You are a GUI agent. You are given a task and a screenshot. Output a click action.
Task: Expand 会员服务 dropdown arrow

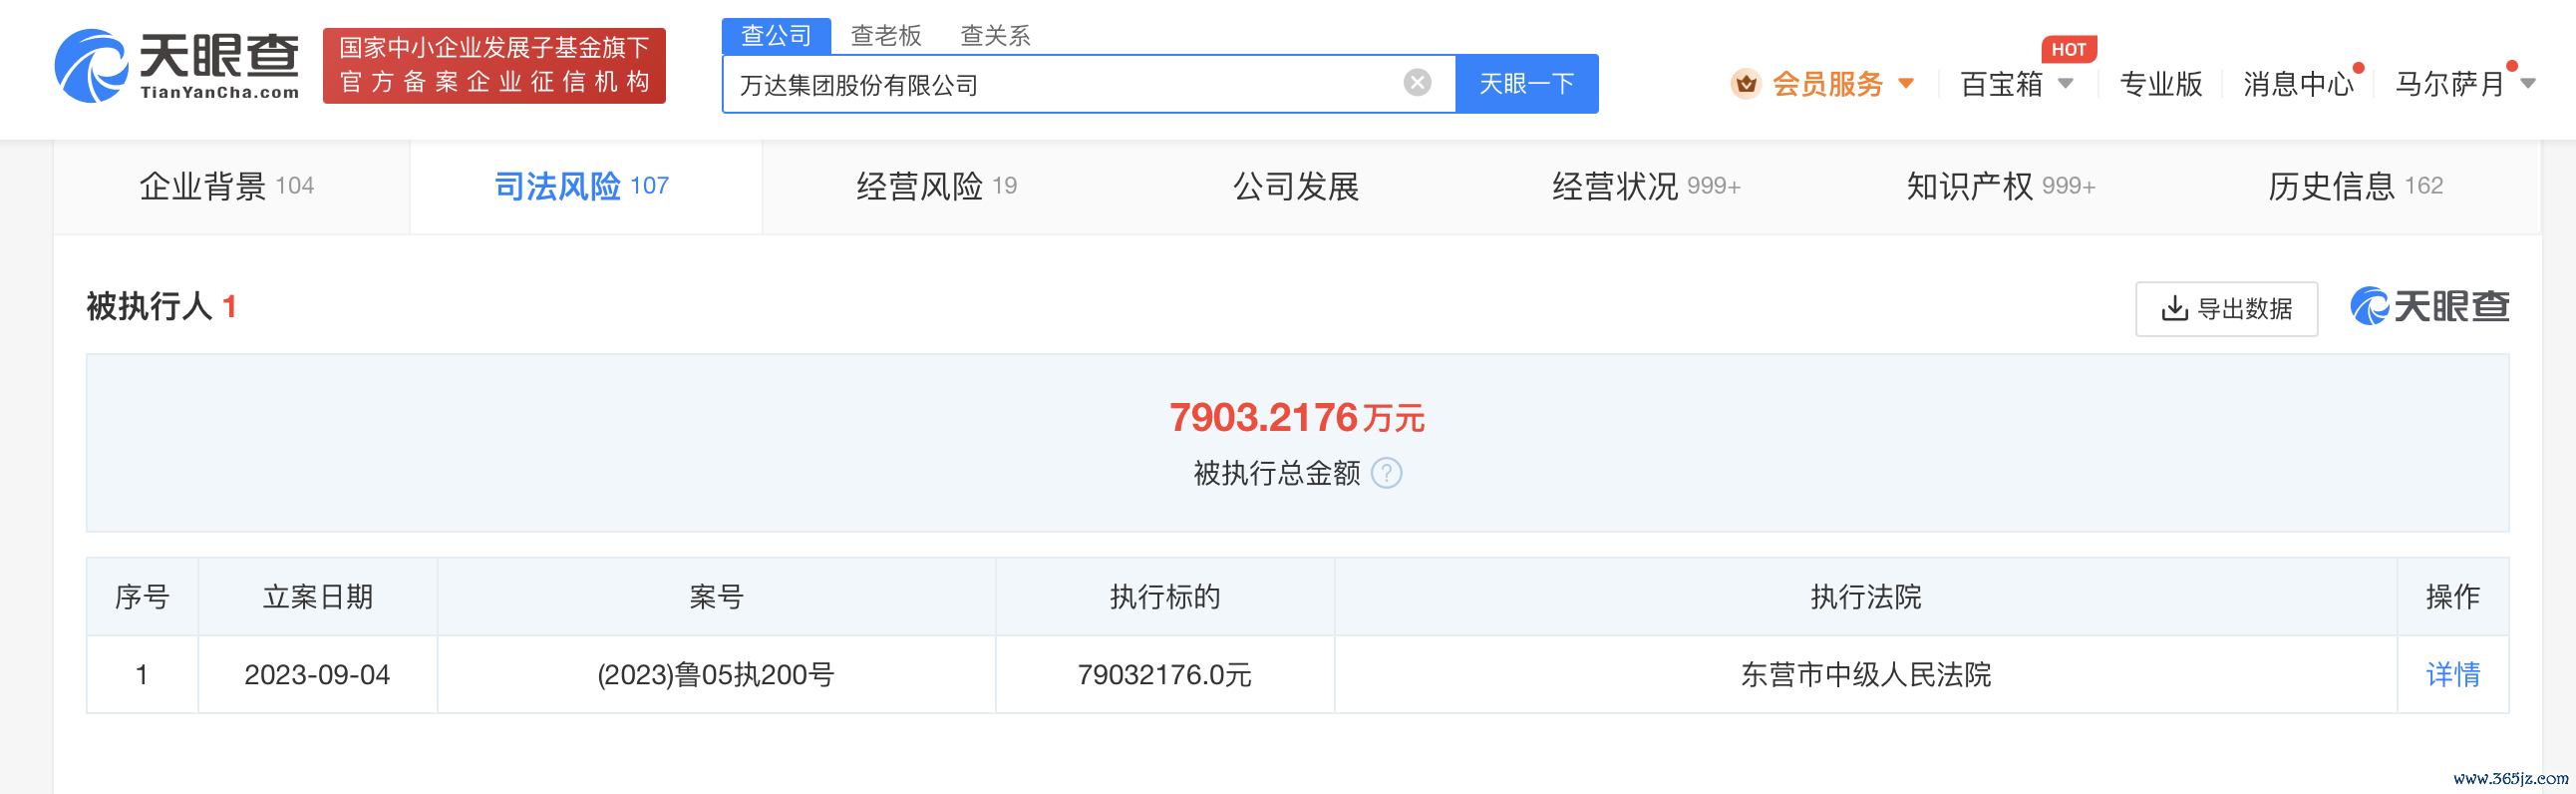pos(1906,84)
